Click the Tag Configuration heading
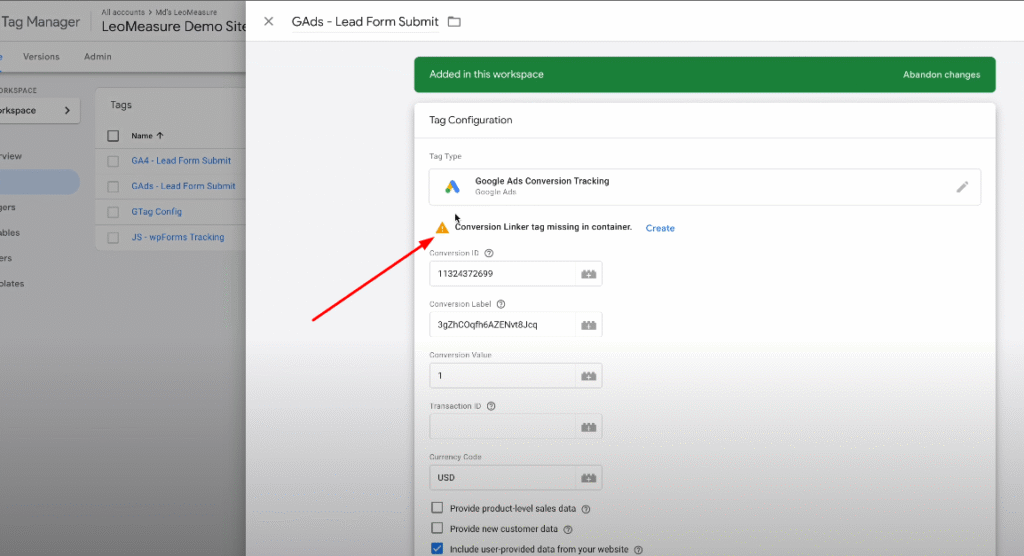Image resolution: width=1024 pixels, height=556 pixels. click(470, 120)
